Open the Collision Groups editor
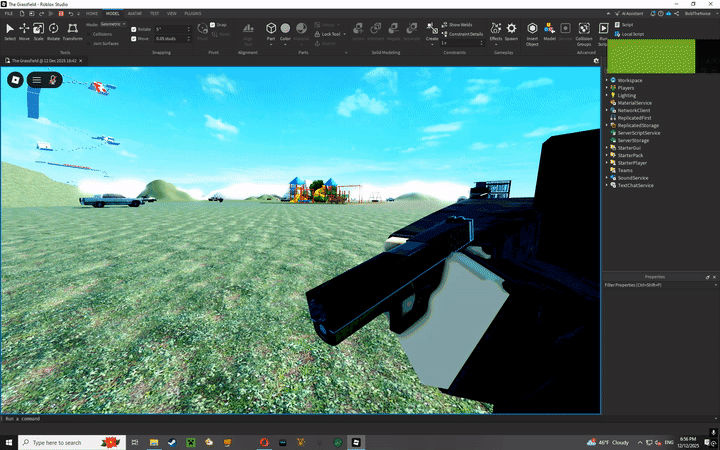Viewport: 720px width, 450px height. pyautogui.click(x=584, y=31)
